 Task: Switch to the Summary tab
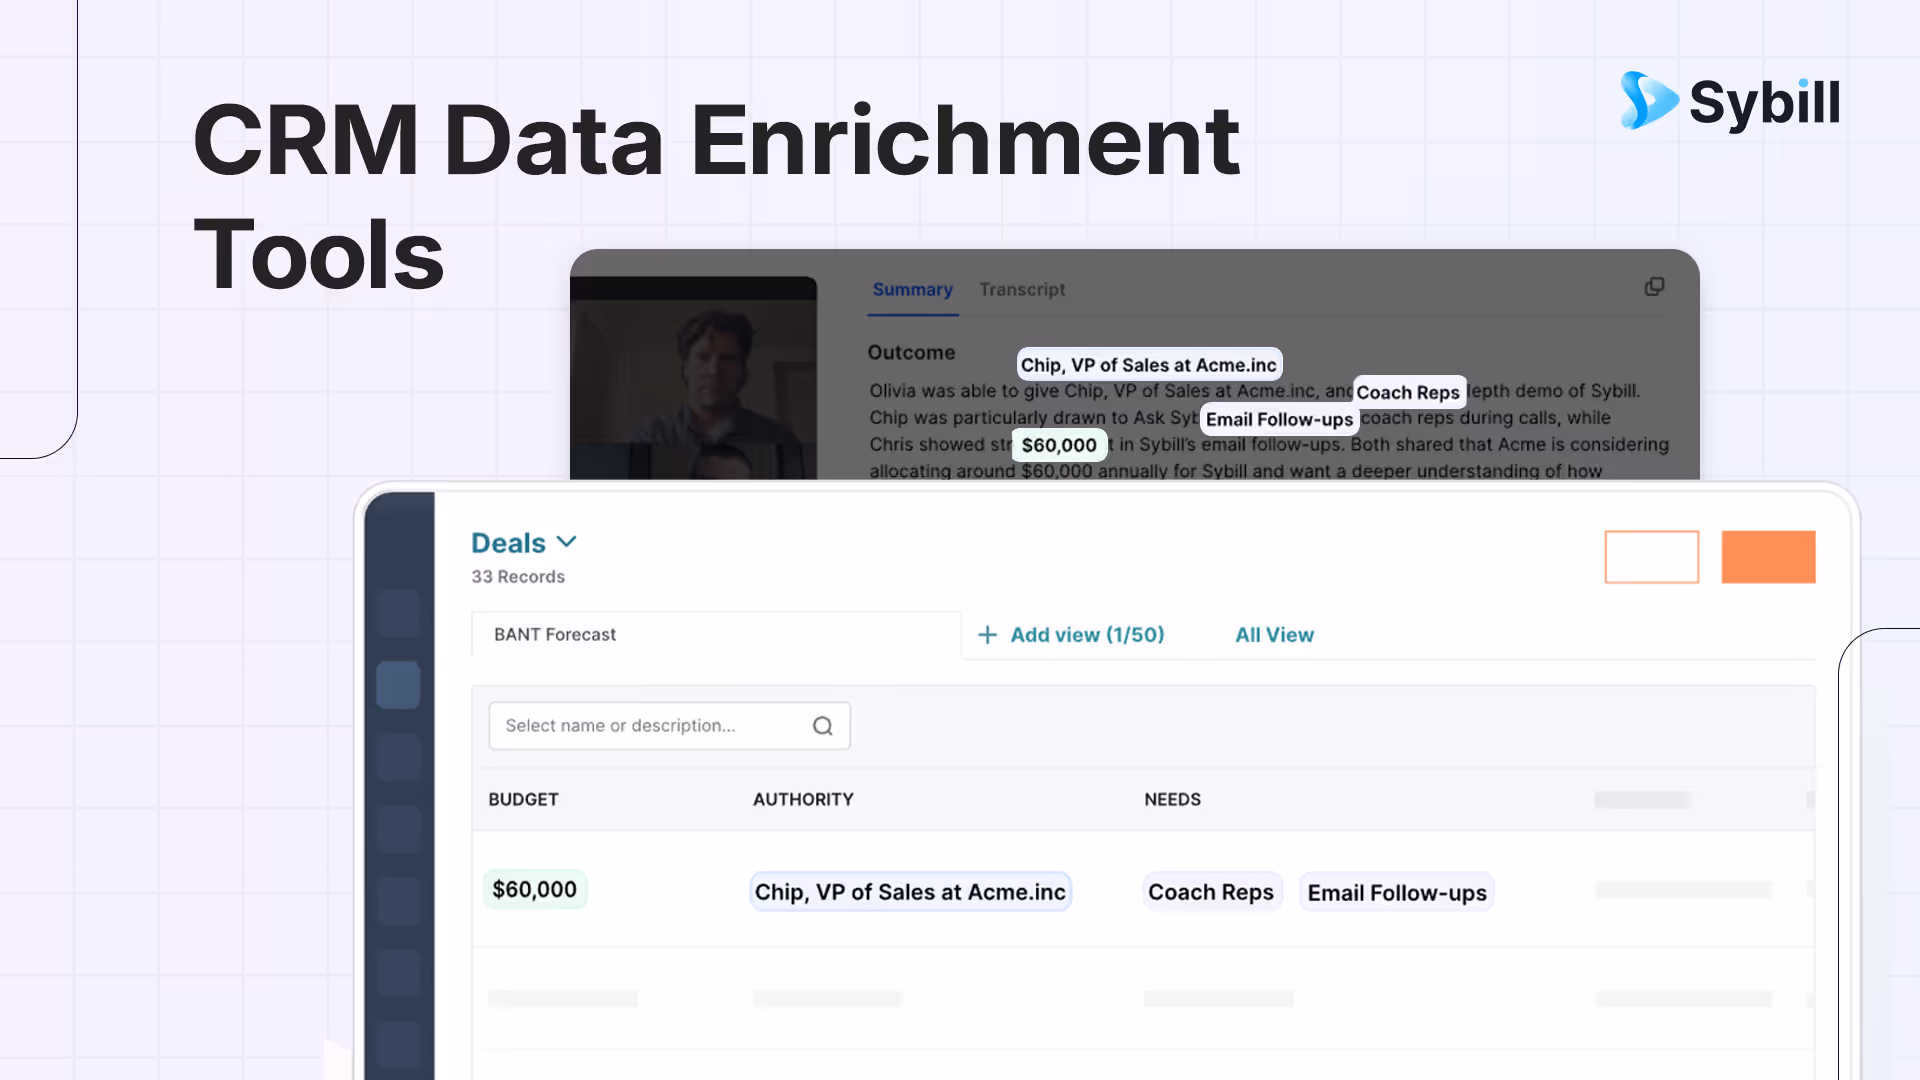(912, 290)
